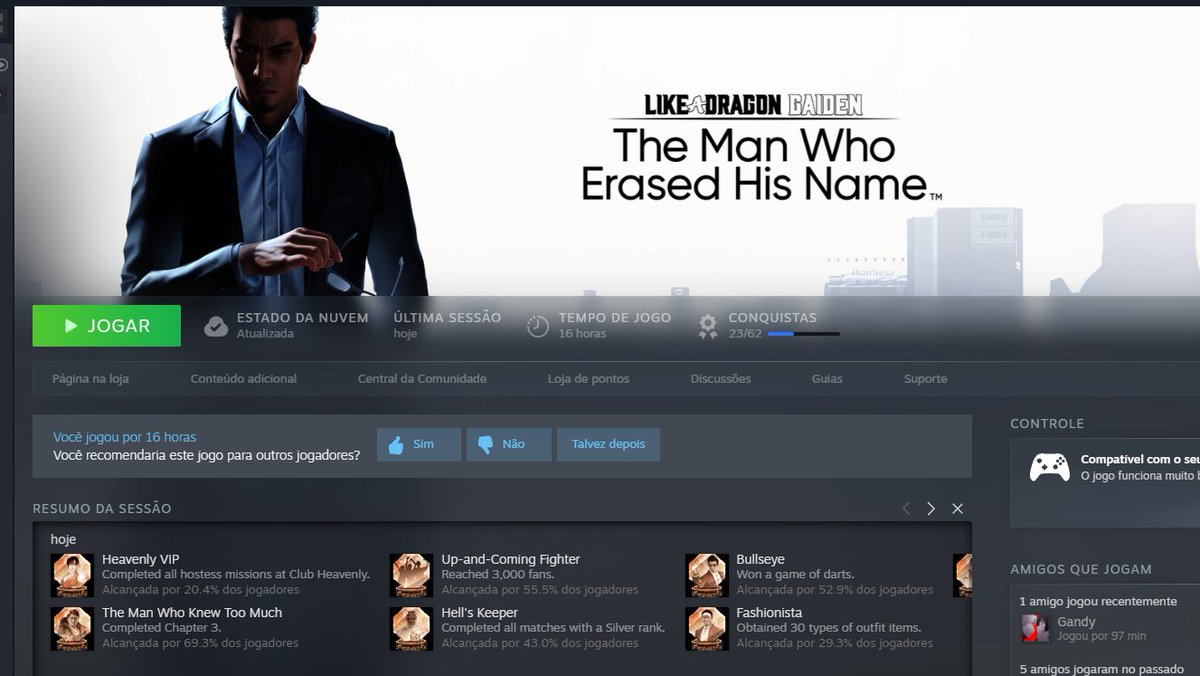Viewport: 1200px width, 676px height.
Task: Click friend name 'Gandy'
Action: (1076, 622)
